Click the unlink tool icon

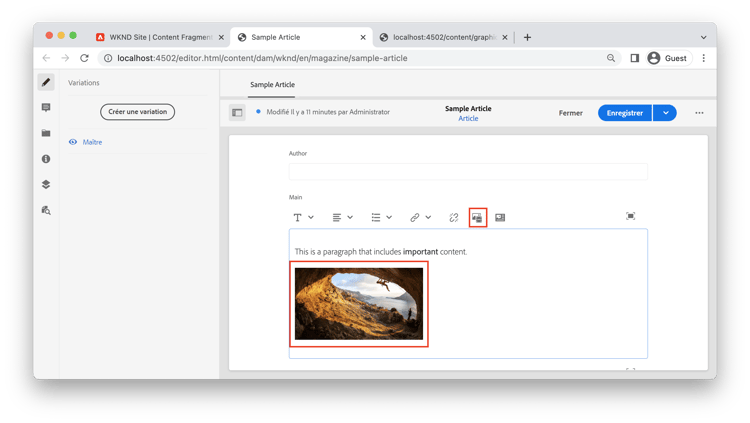tap(453, 218)
